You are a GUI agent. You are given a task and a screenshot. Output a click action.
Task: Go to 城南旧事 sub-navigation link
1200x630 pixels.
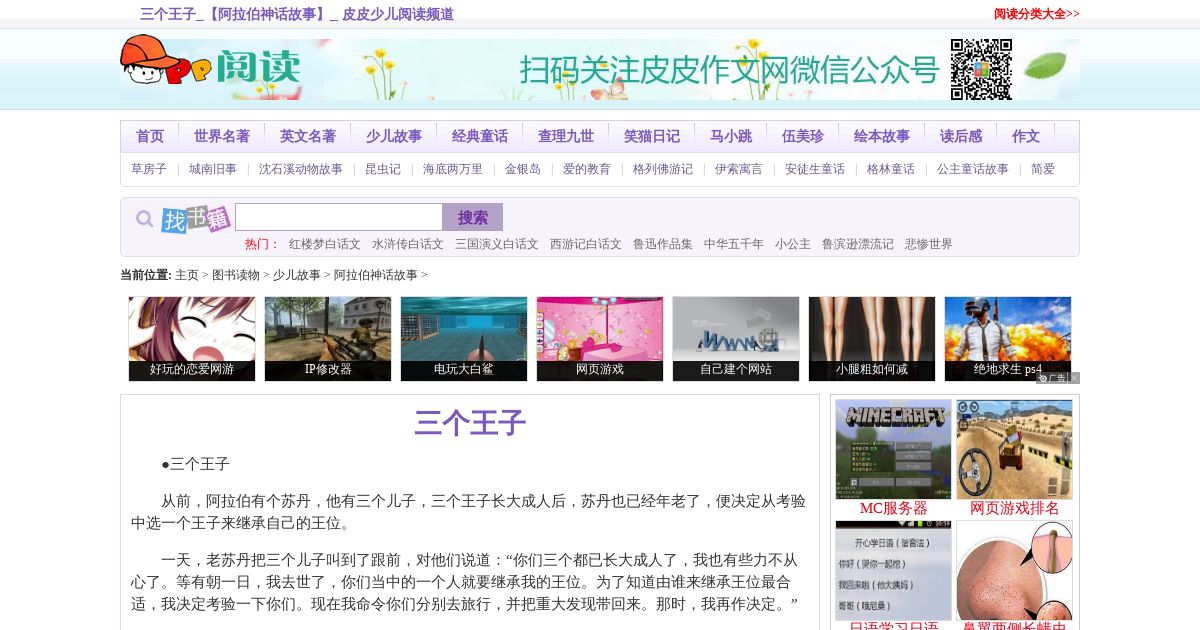213,169
